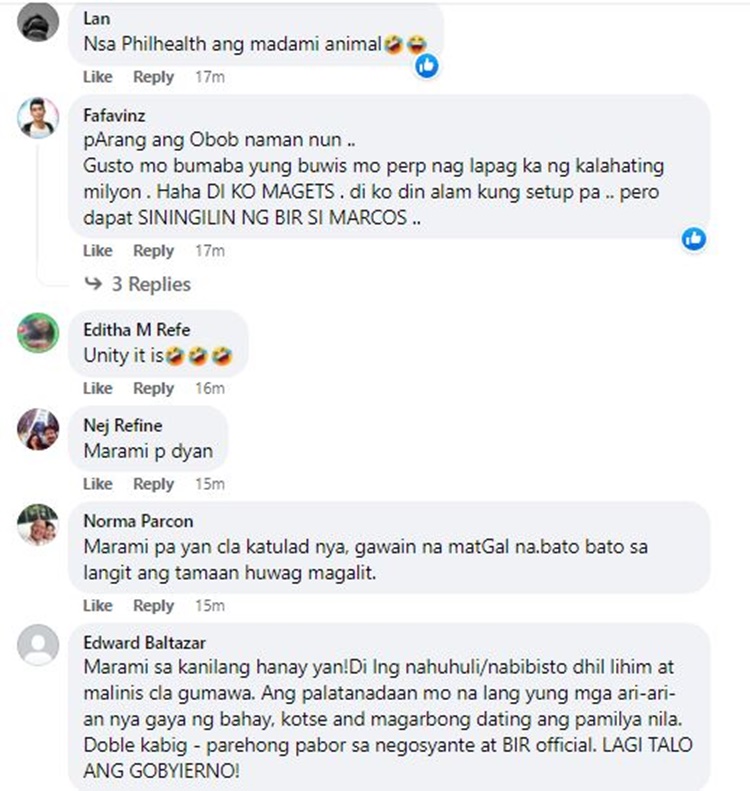Image resolution: width=750 pixels, height=791 pixels.
Task: Click the 17m timestamp under Fafavinz's comment
Action: tap(210, 251)
